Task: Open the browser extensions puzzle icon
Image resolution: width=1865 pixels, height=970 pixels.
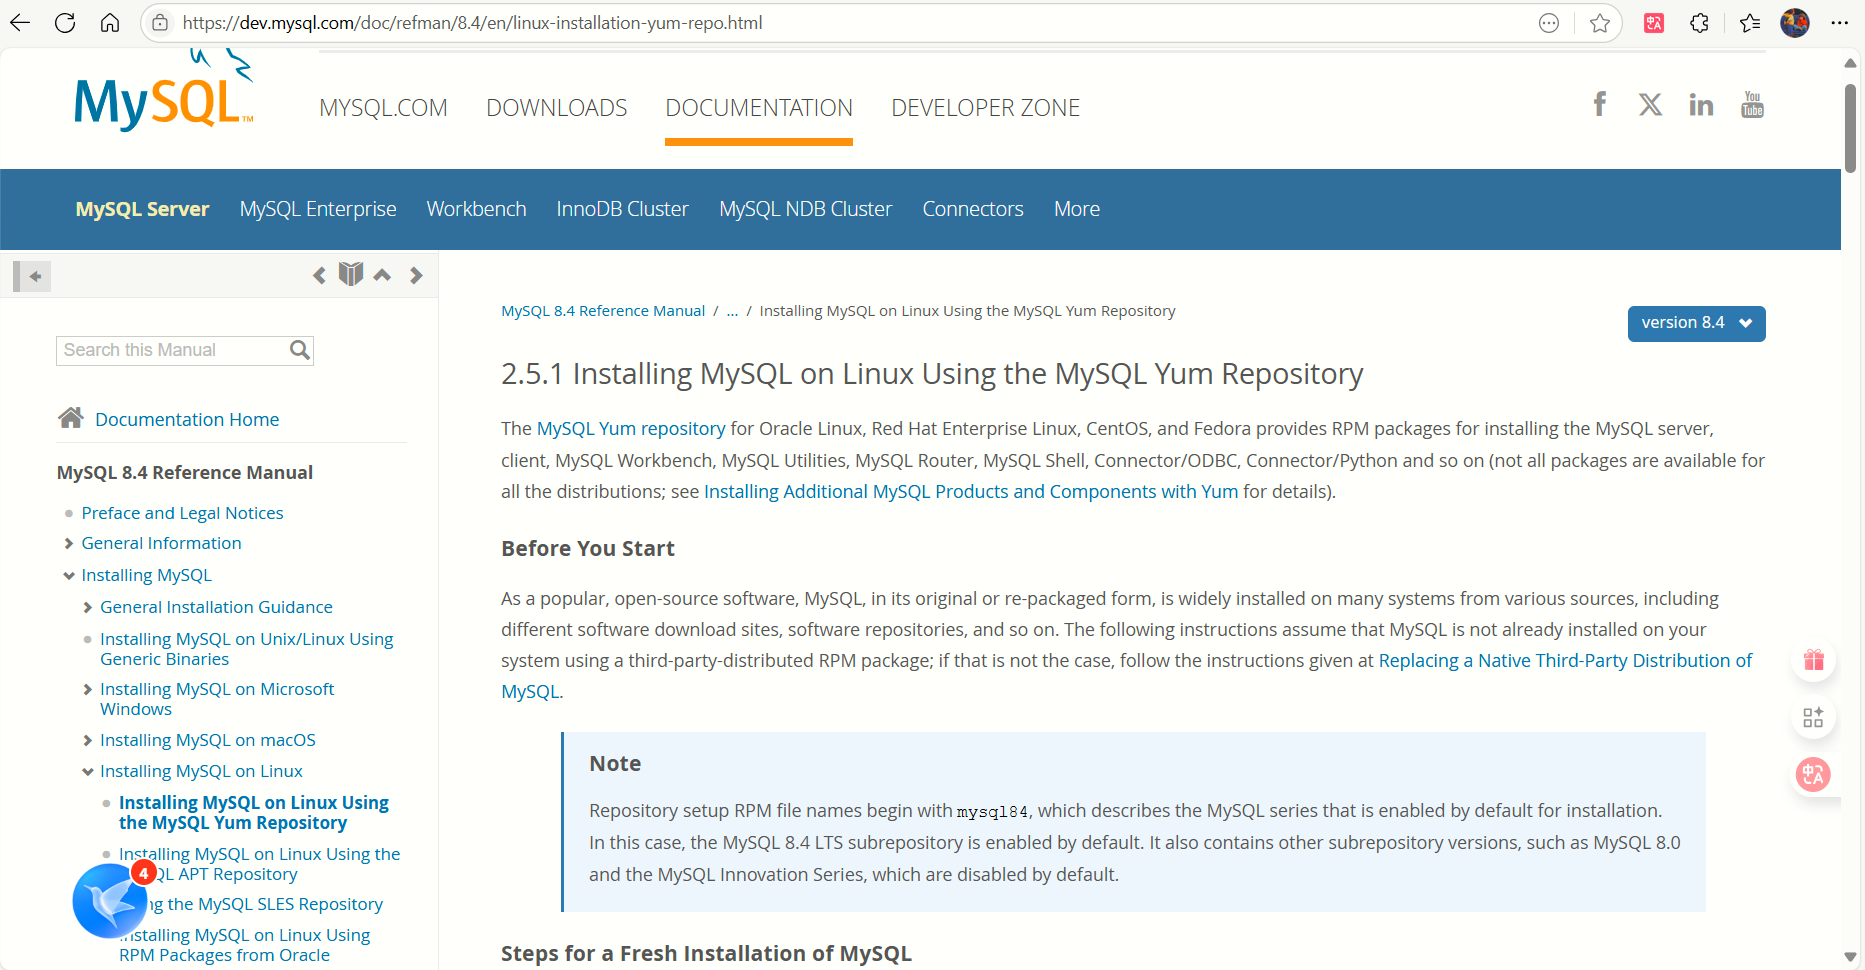Action: [1700, 23]
